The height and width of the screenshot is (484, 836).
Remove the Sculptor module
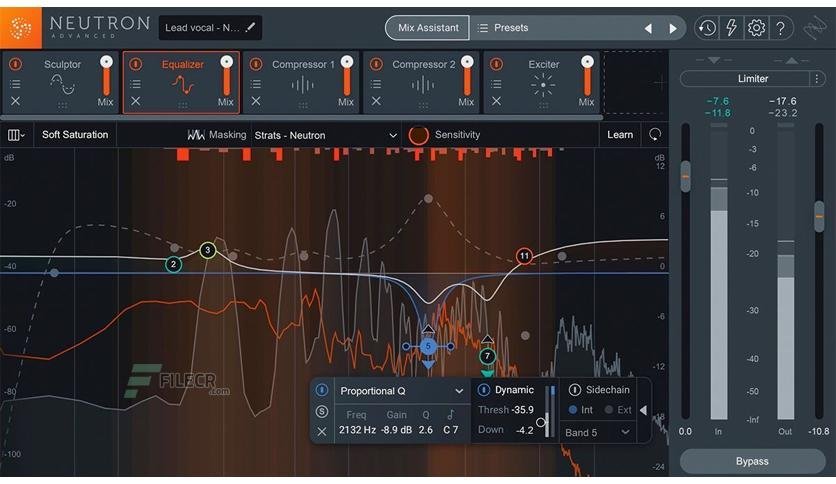click(x=15, y=101)
